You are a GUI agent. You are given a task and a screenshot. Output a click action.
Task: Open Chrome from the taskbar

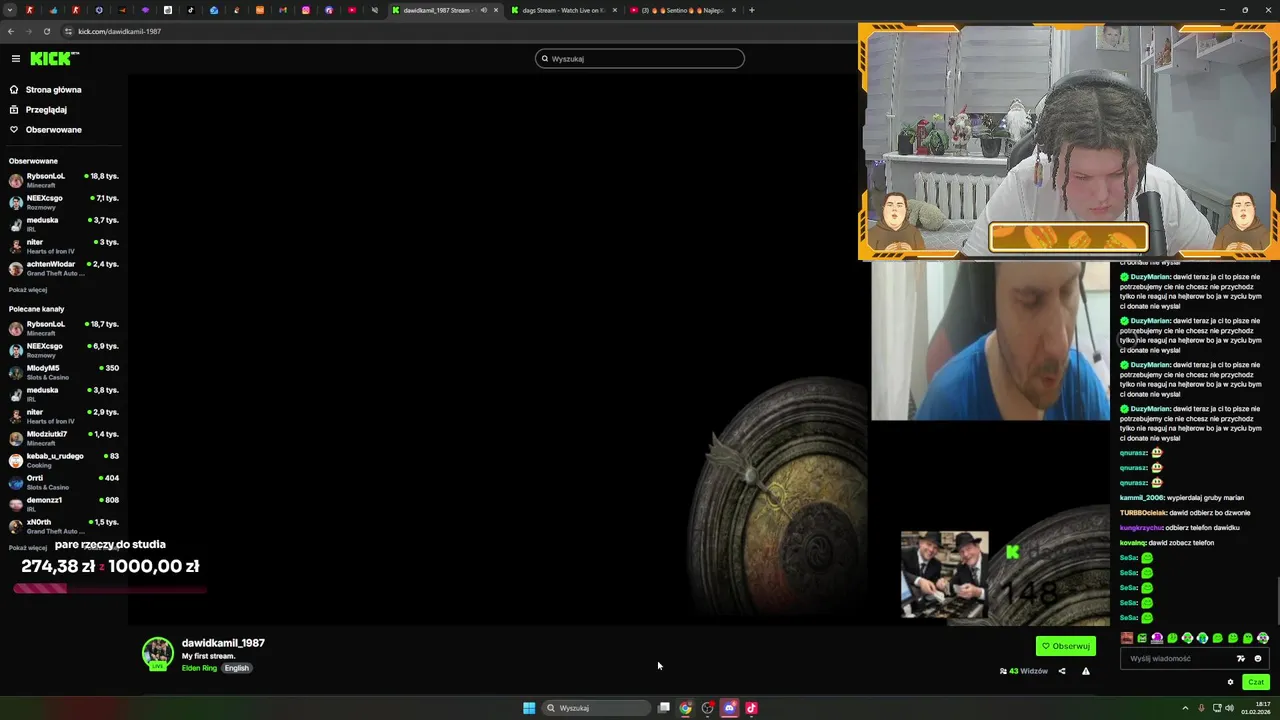point(685,708)
